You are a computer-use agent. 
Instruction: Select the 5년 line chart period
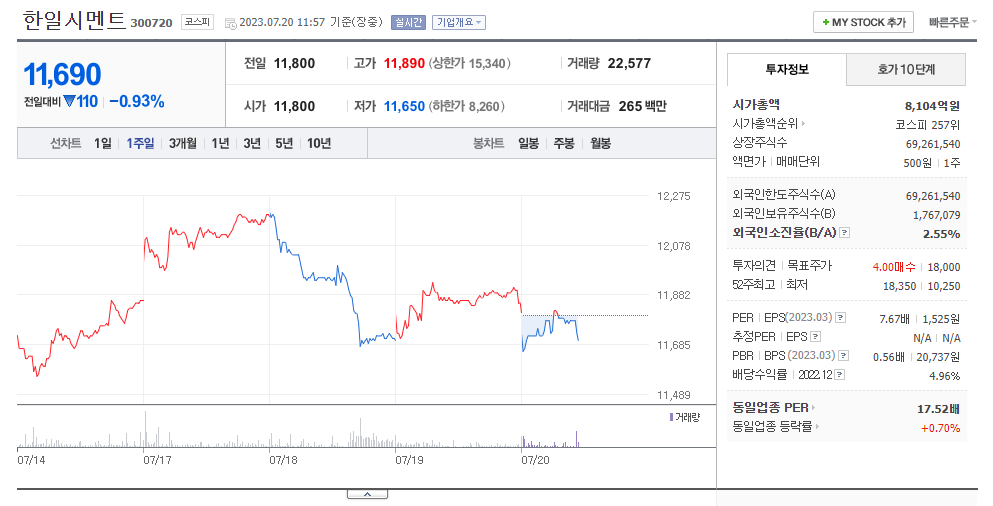tap(284, 143)
